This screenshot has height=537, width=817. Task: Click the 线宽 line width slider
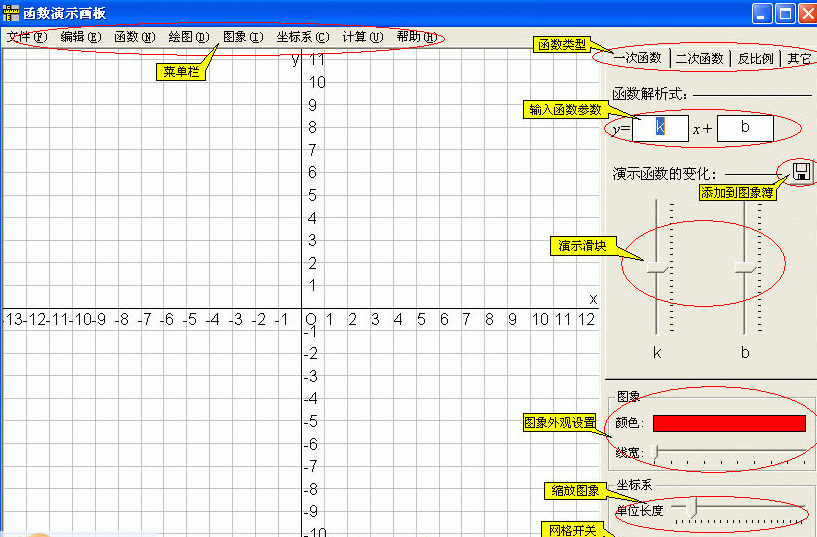[732, 452]
